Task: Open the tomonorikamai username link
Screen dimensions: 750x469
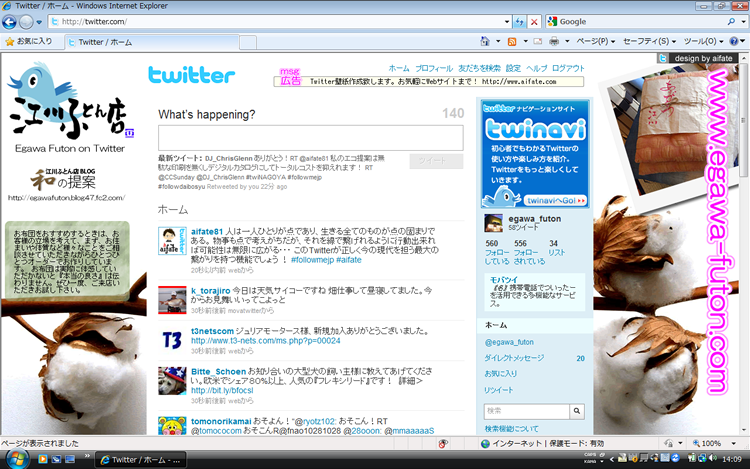Action: click(221, 421)
